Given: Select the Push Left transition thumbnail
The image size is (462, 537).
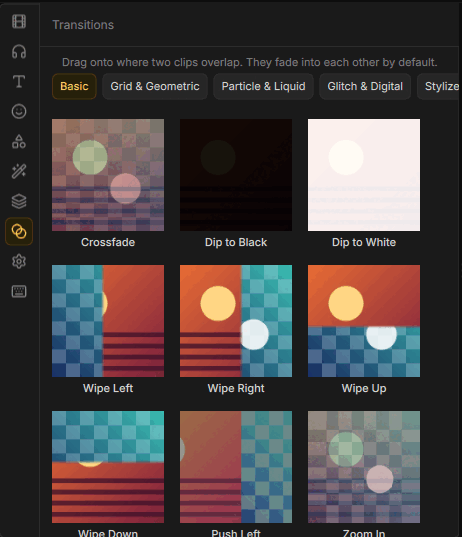Looking at the screenshot, I should pyautogui.click(x=236, y=467).
